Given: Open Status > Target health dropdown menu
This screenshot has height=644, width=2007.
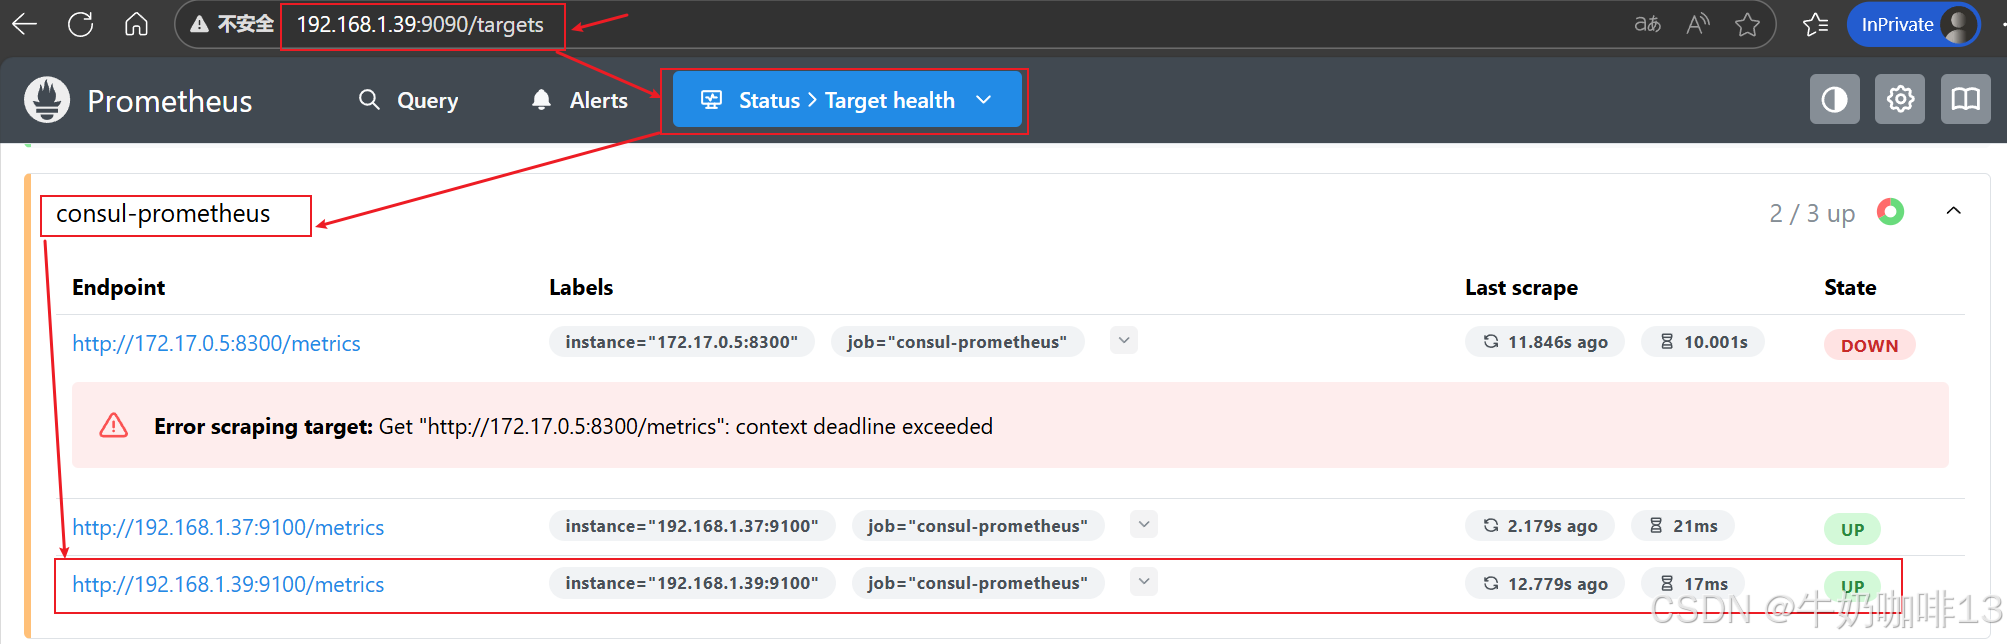Looking at the screenshot, I should 847,100.
